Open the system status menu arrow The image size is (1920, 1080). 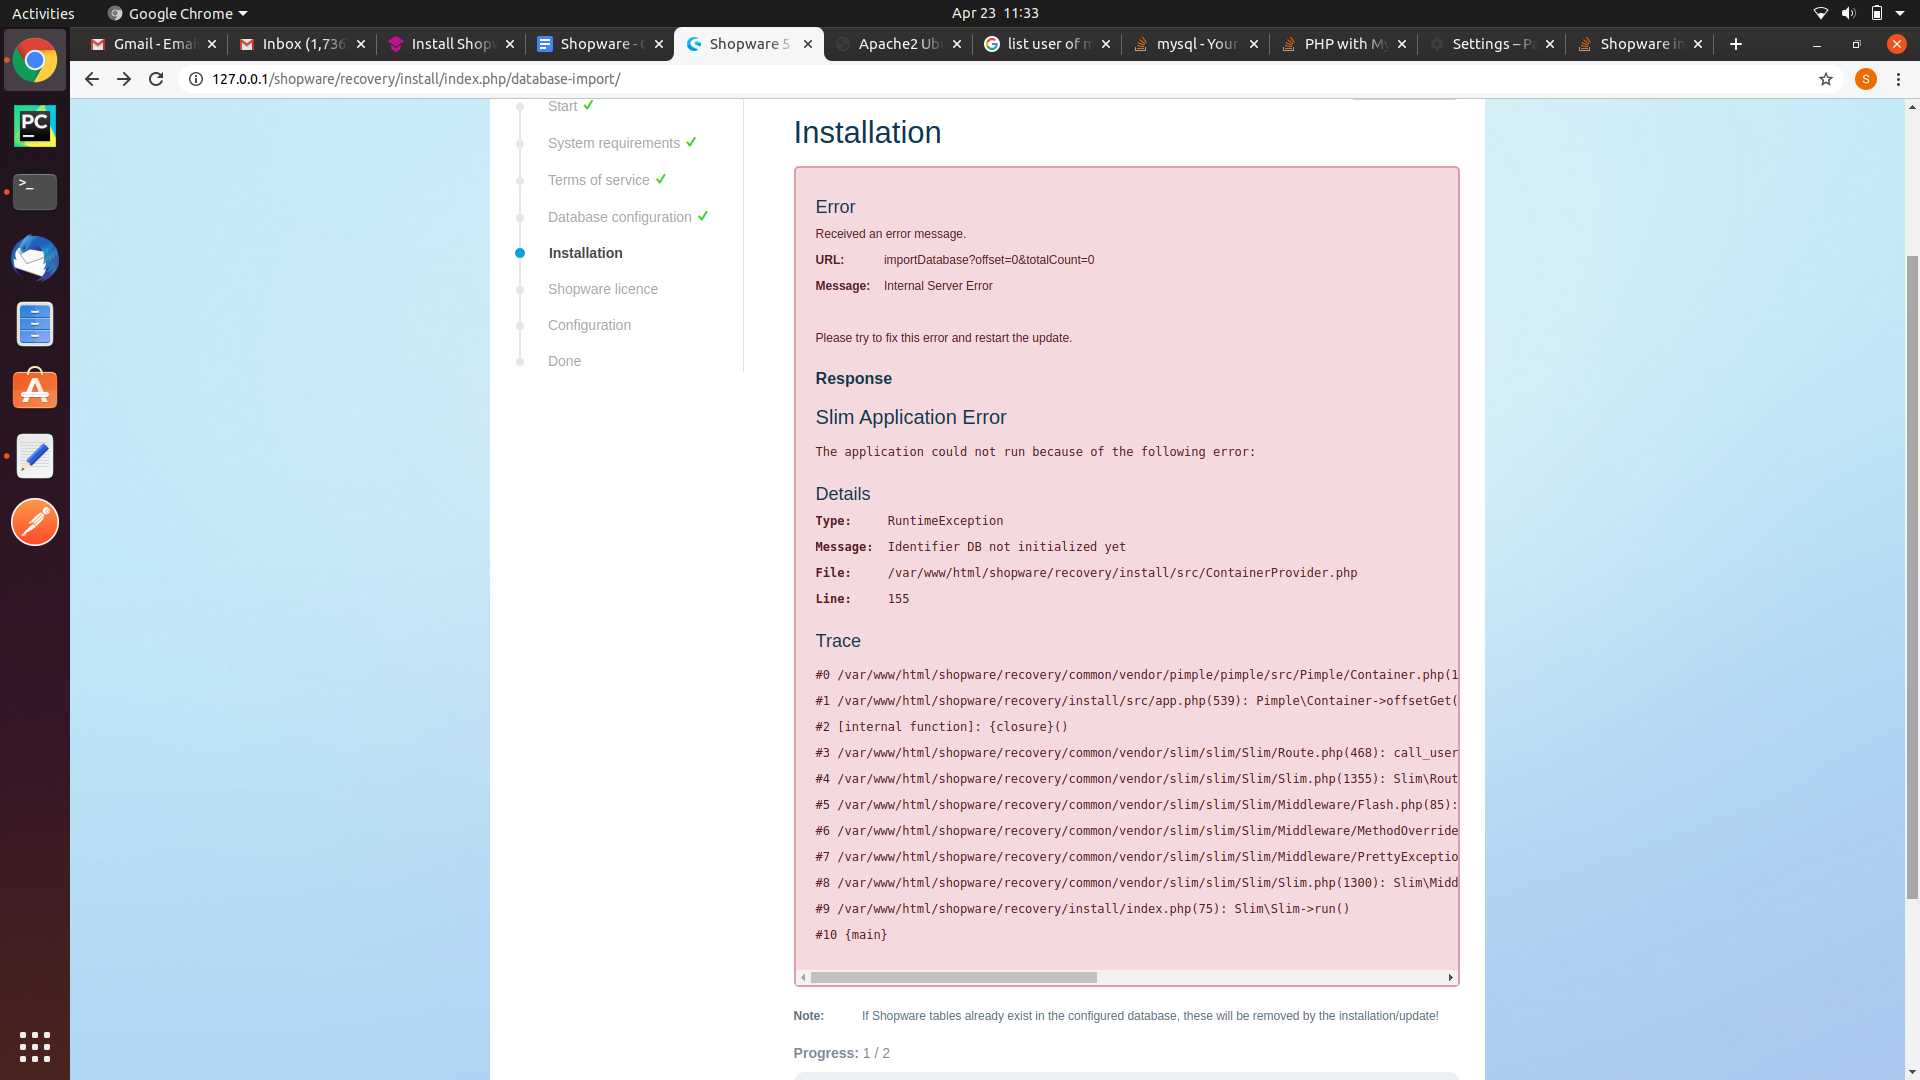[x=1900, y=13]
